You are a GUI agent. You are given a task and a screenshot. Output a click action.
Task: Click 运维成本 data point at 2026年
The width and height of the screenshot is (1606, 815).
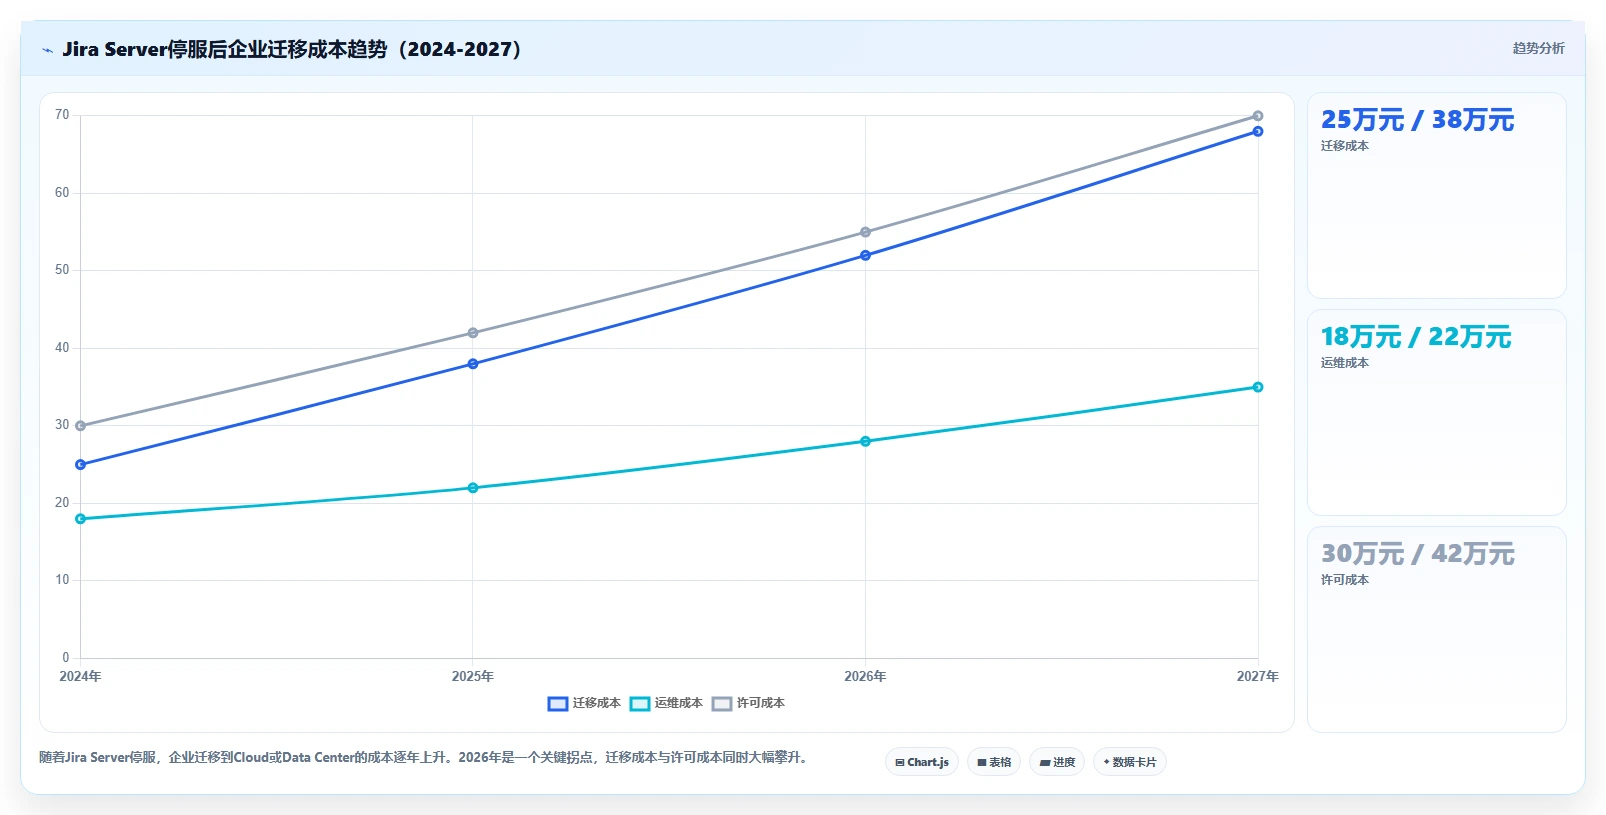[865, 441]
